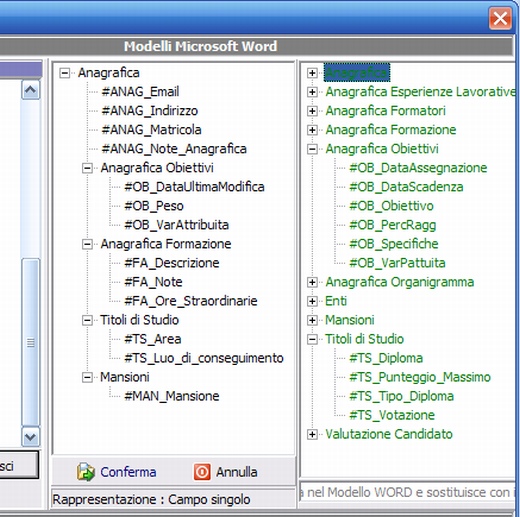Click left tree Titoli di Studio label
This screenshot has width=520, height=517.
[140, 320]
